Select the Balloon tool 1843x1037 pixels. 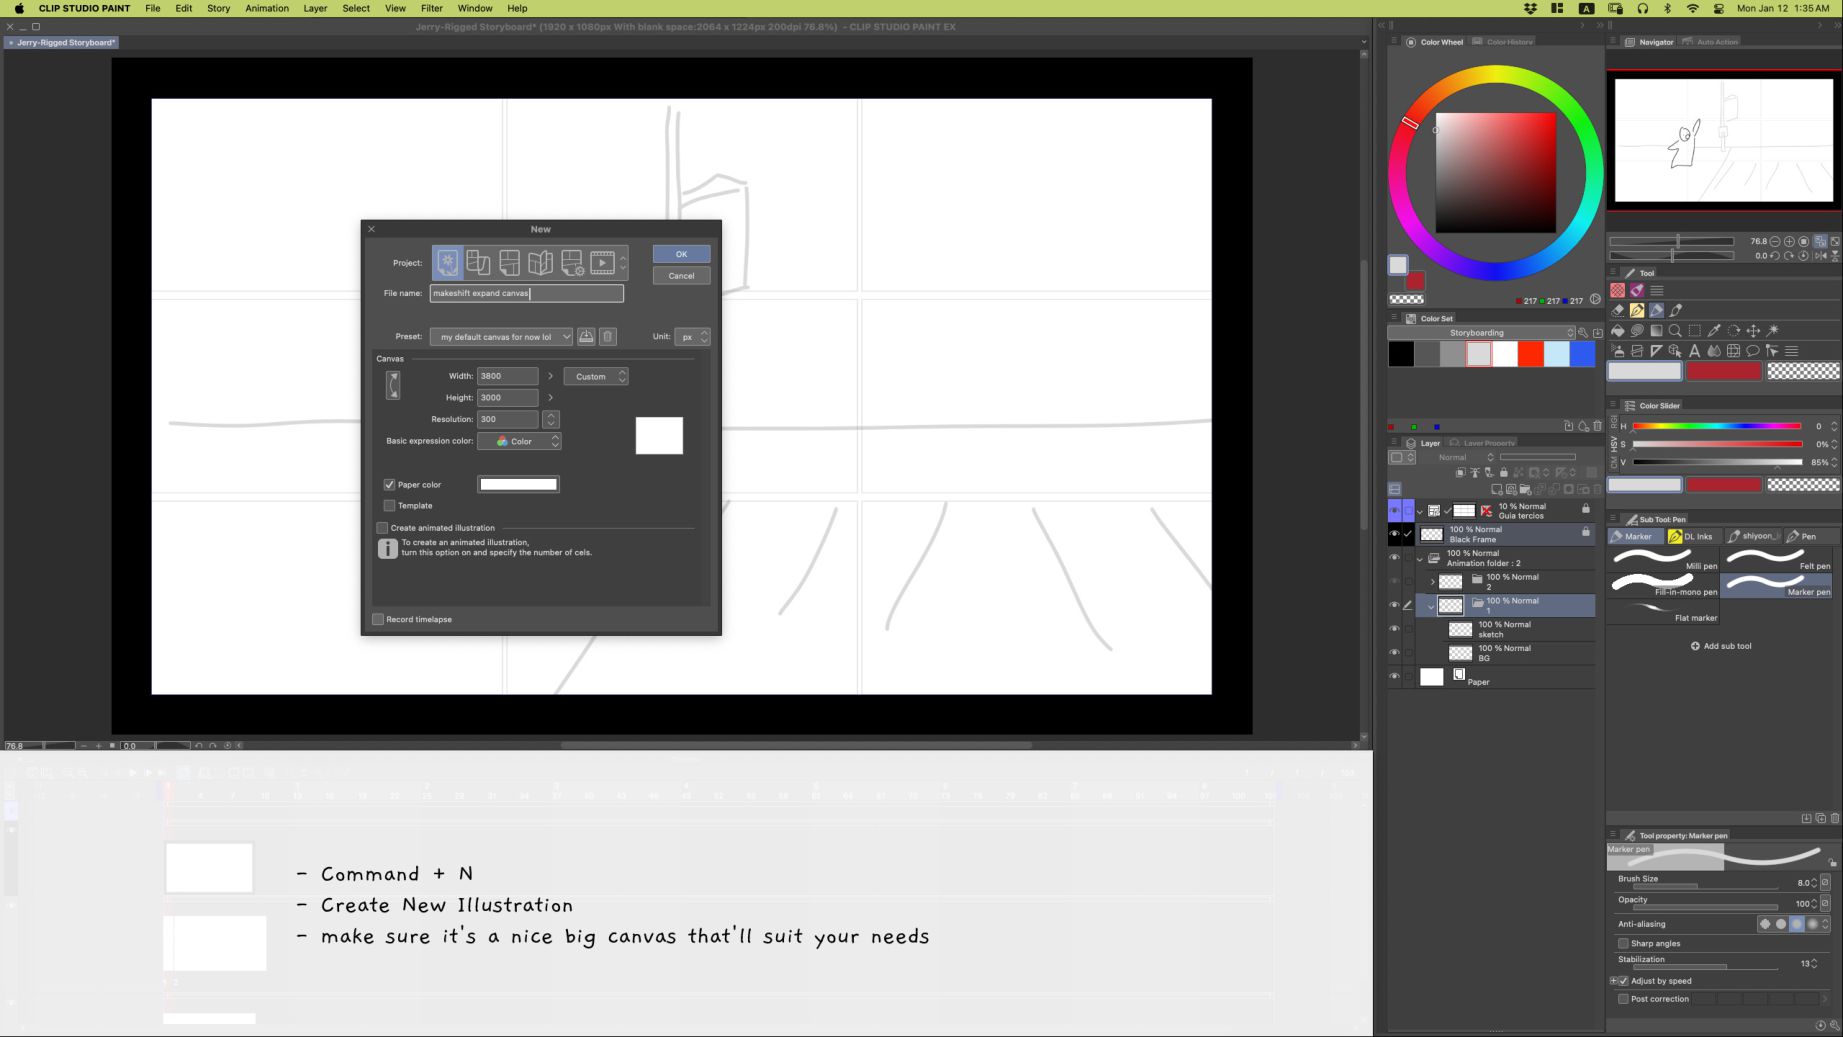1753,351
